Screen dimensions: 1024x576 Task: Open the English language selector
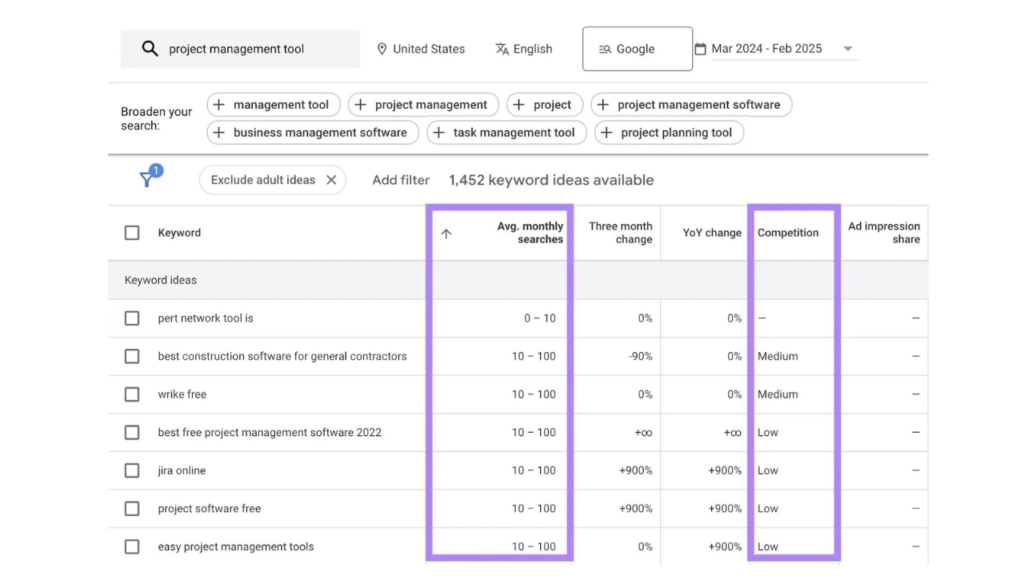524,49
